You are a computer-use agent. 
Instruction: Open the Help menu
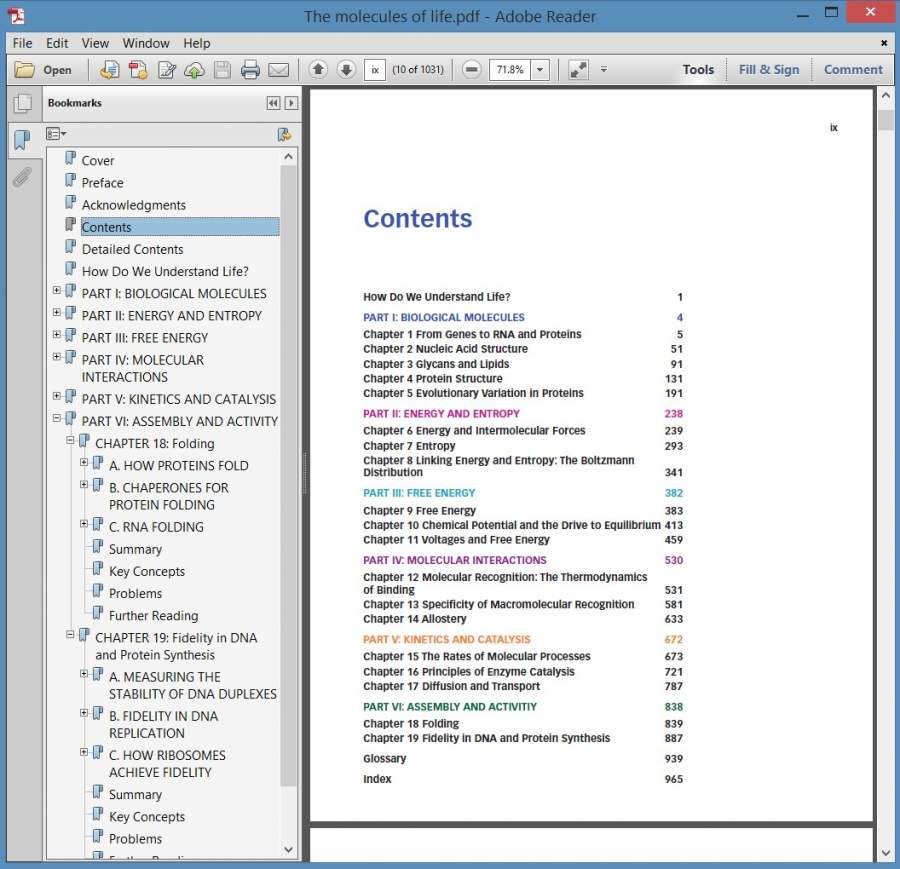196,43
